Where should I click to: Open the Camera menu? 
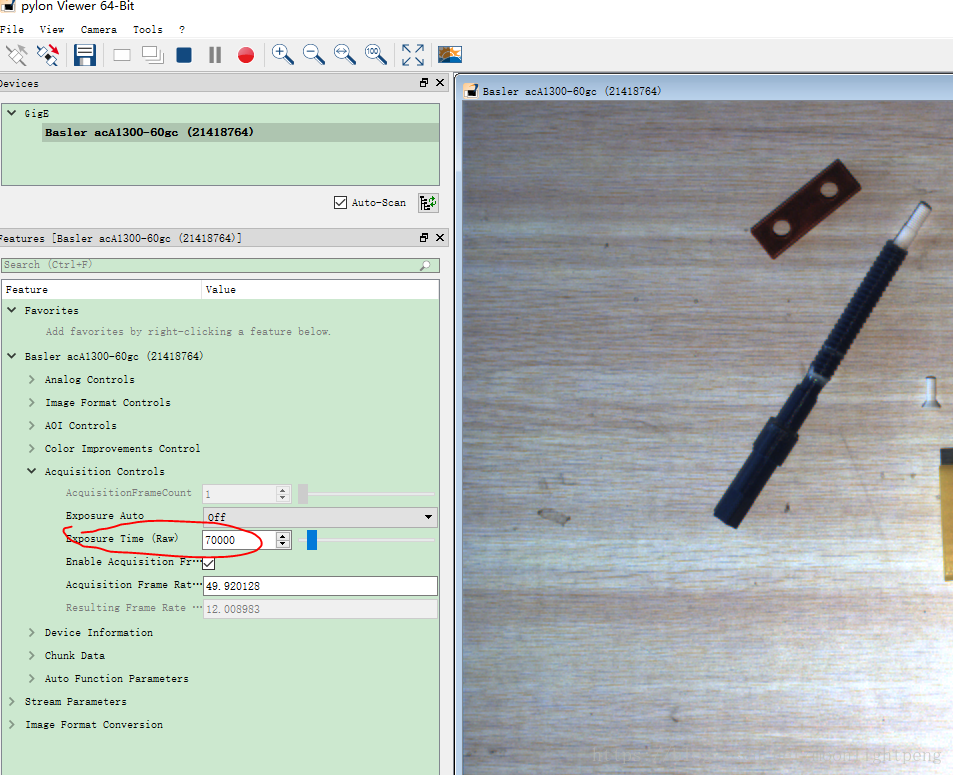tap(98, 29)
